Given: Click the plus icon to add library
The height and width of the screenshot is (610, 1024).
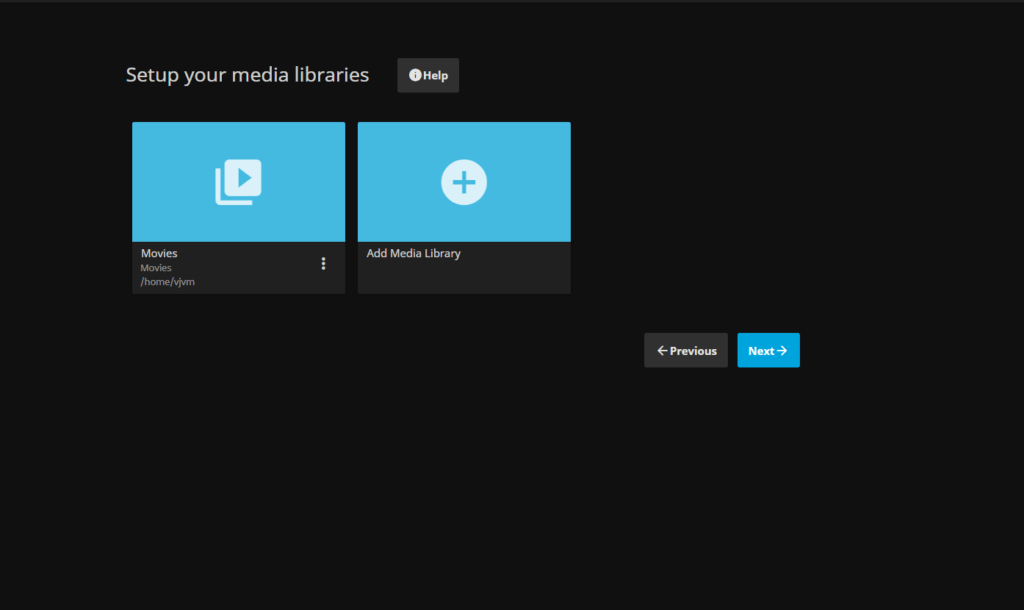Looking at the screenshot, I should pos(464,182).
